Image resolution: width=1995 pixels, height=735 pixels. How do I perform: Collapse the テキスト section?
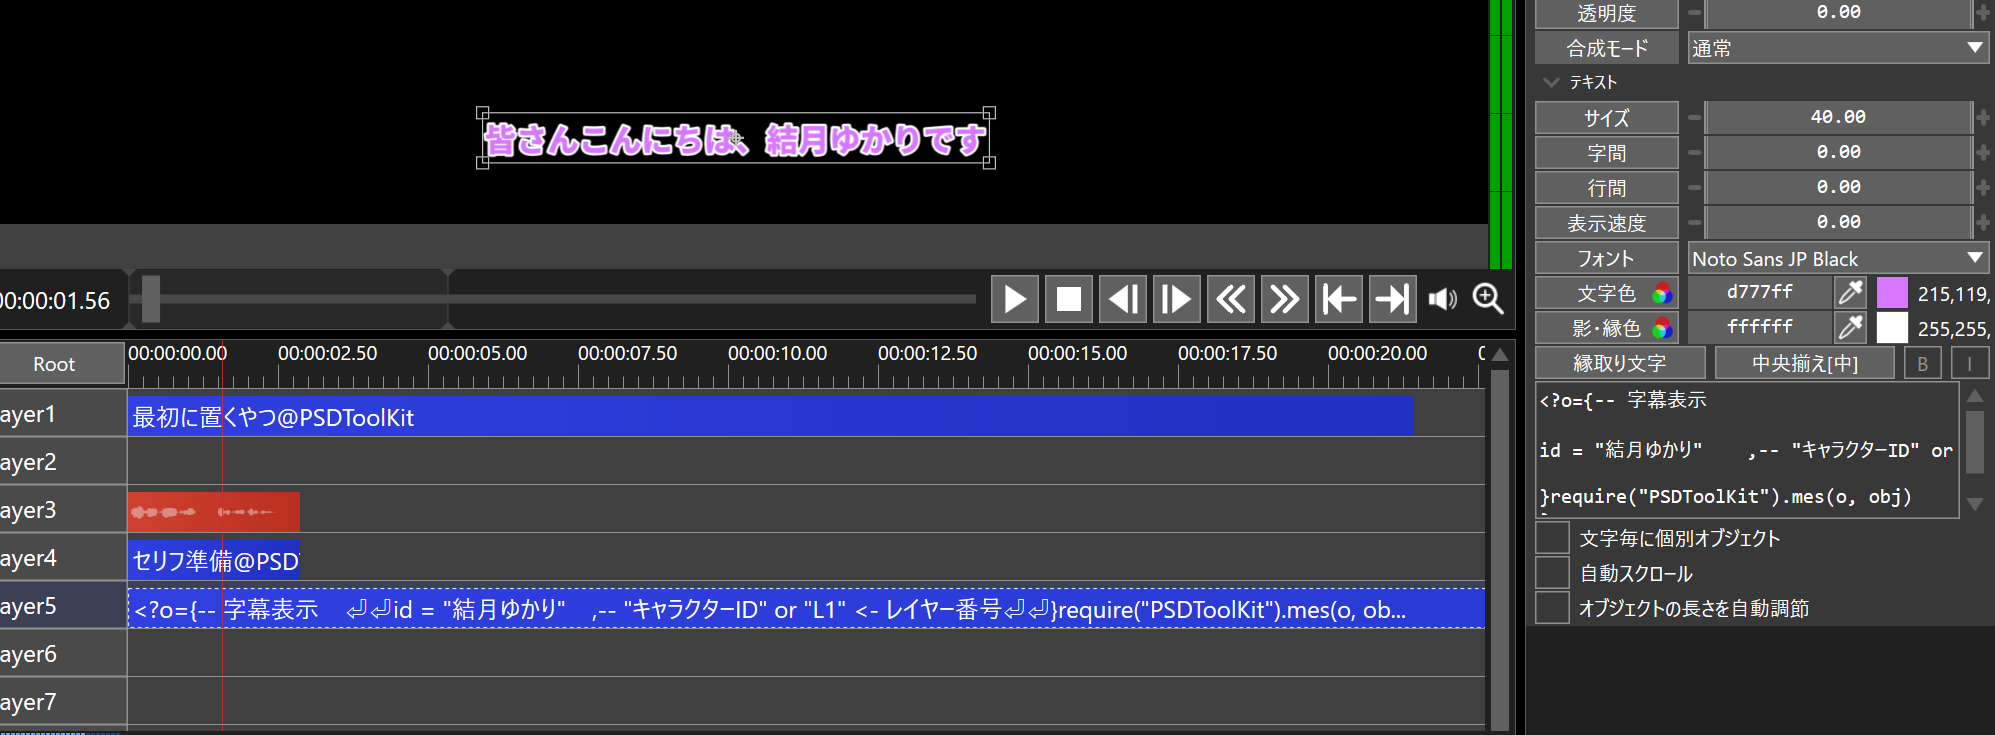[1551, 82]
